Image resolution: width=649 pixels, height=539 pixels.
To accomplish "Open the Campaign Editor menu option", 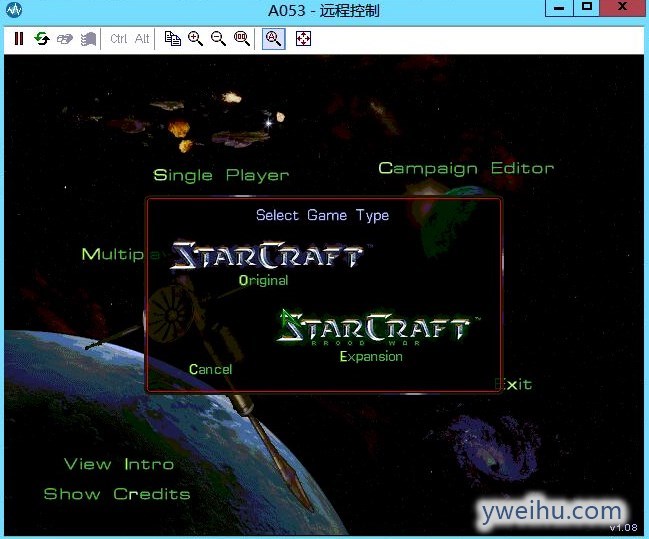I will coord(466,169).
